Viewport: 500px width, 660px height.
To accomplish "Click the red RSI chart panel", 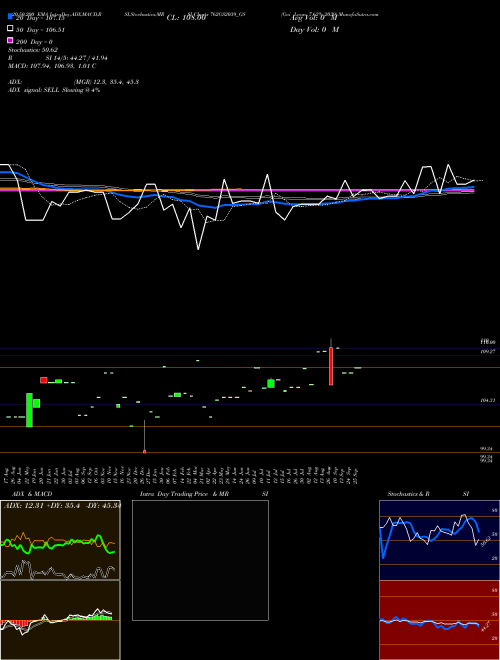I will pos(439,620).
